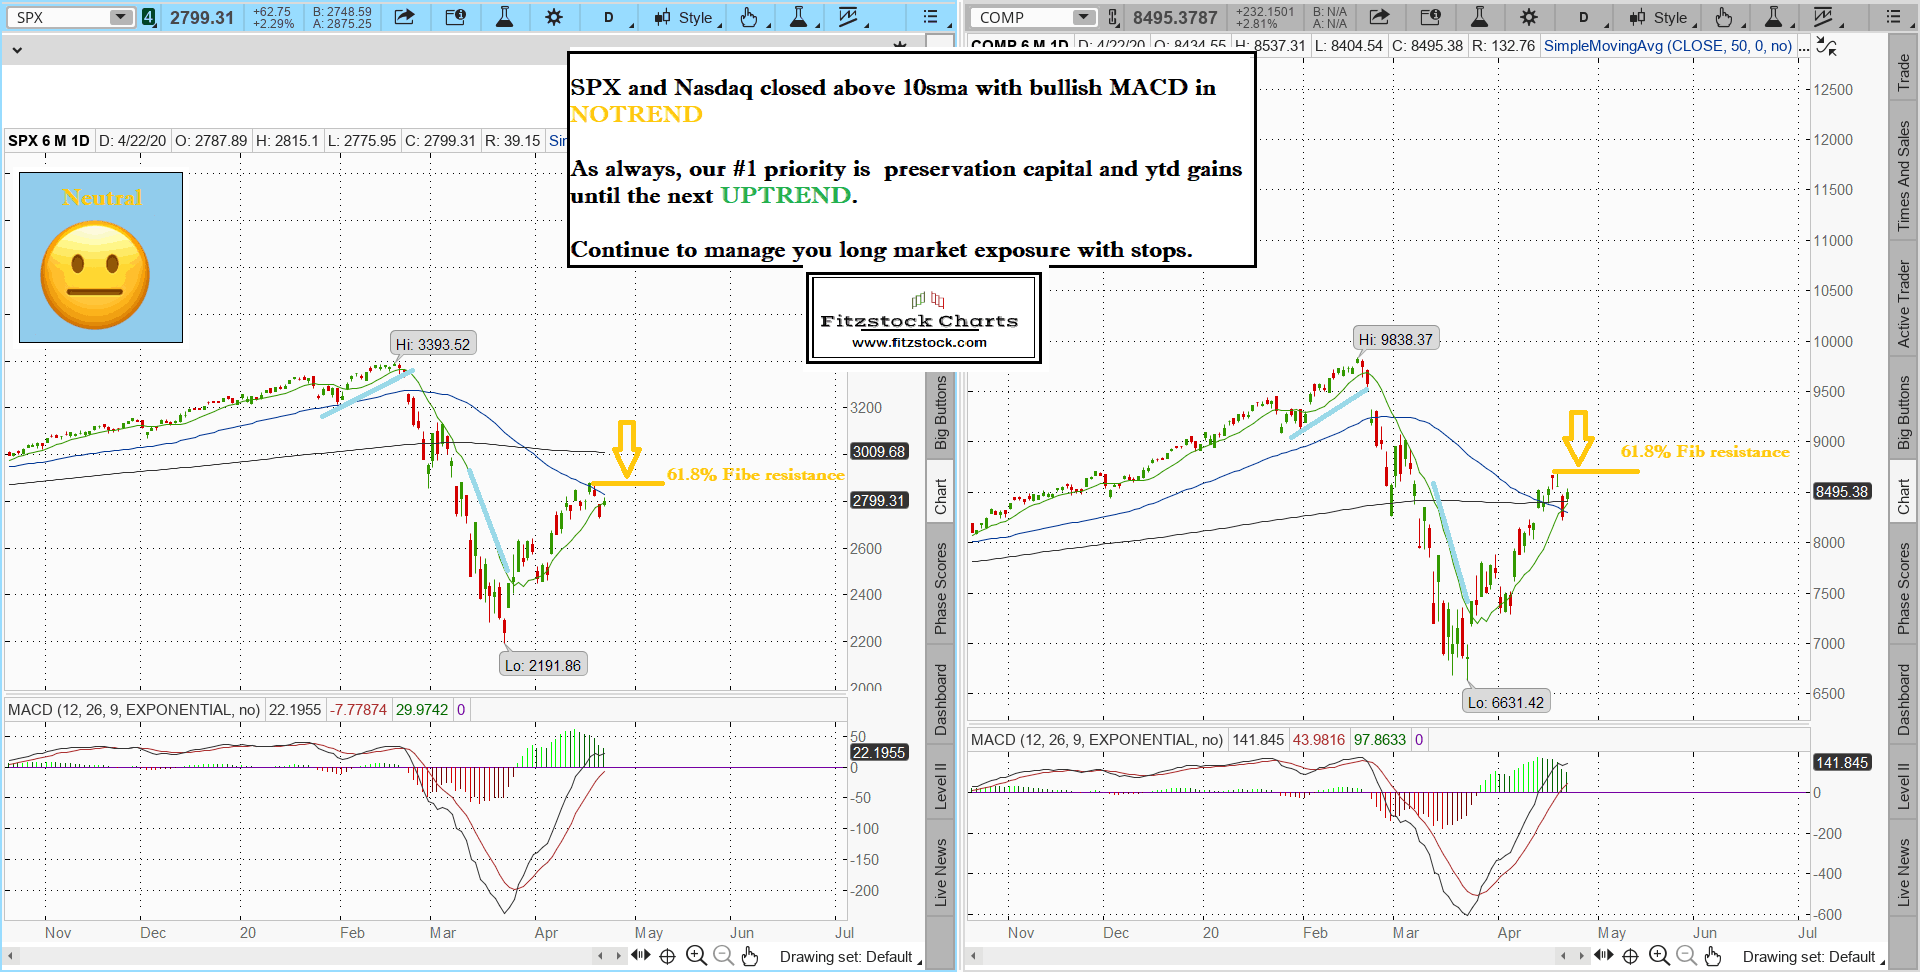Screen dimensions: 1920x972
Task: Click the Edit Studies flask icon on SPX chart
Action: click(504, 17)
